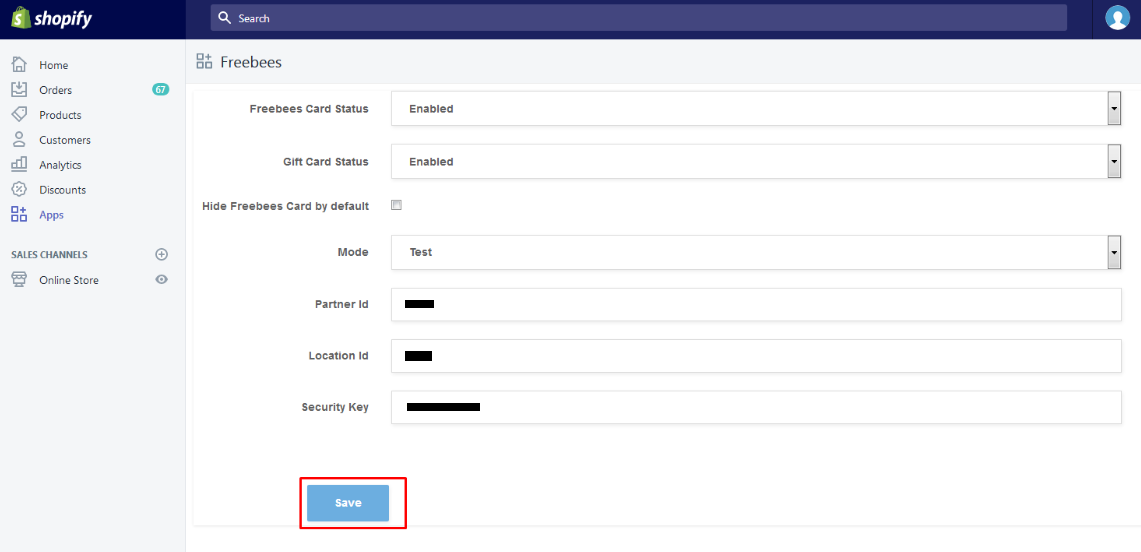The image size is (1141, 552).
Task: Click the Online Store storefront icon
Action: [20, 280]
